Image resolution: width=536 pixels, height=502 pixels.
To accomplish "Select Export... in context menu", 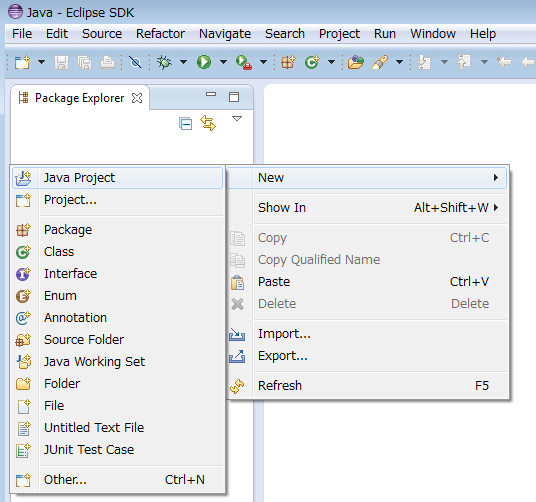I will coord(367,356).
